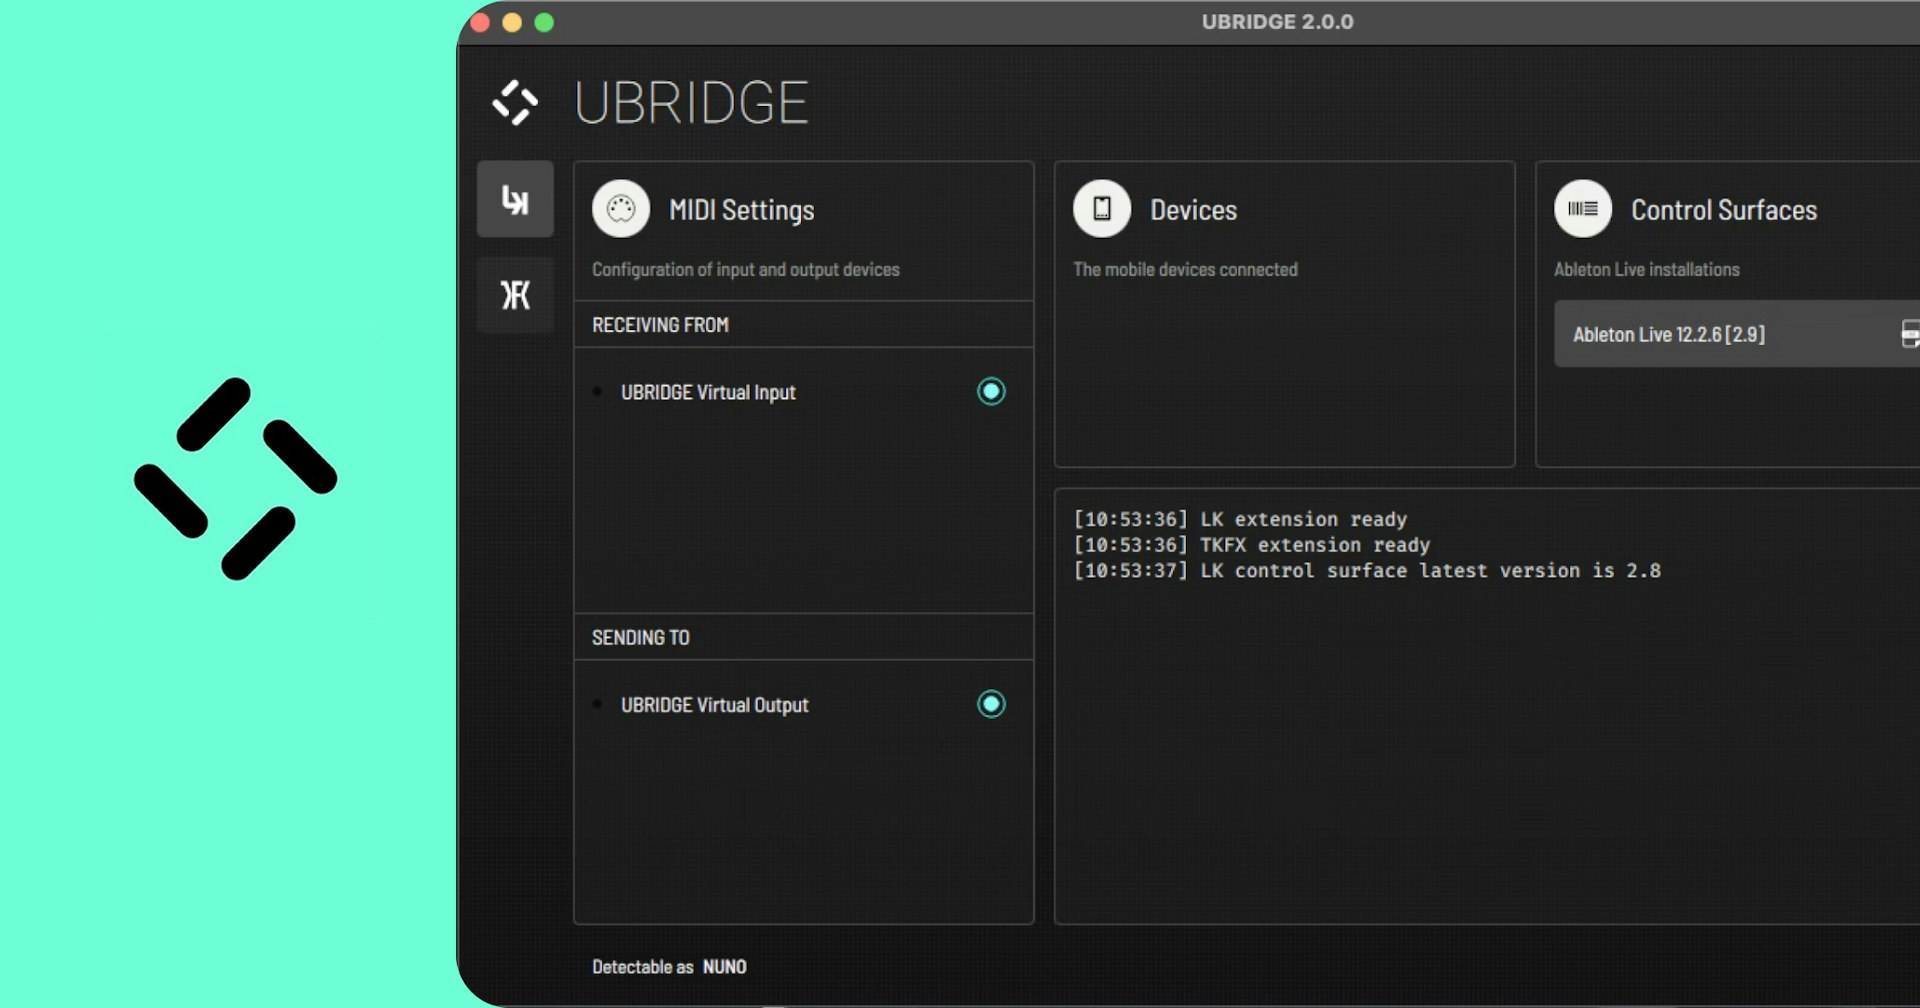The width and height of the screenshot is (1920, 1008).
Task: Click the Devices phone icon
Action: coord(1102,209)
